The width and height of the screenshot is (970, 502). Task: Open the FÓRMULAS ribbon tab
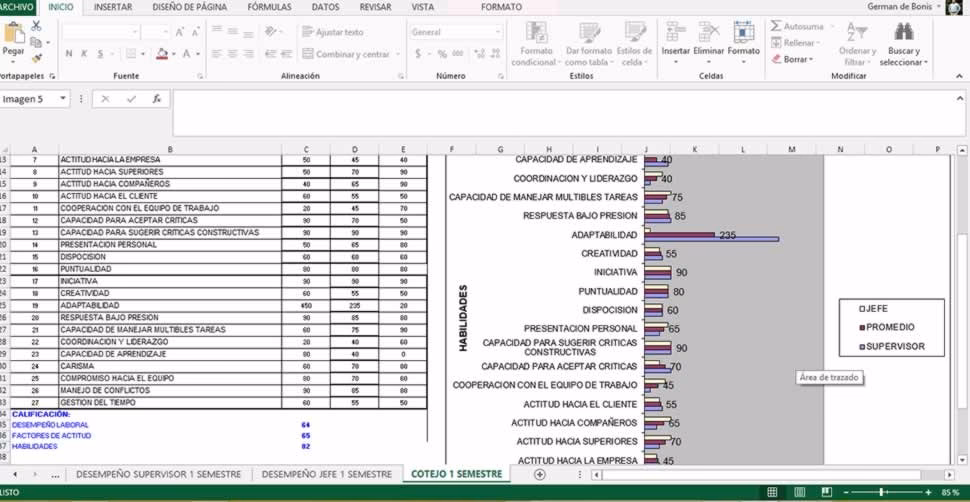pos(269,7)
